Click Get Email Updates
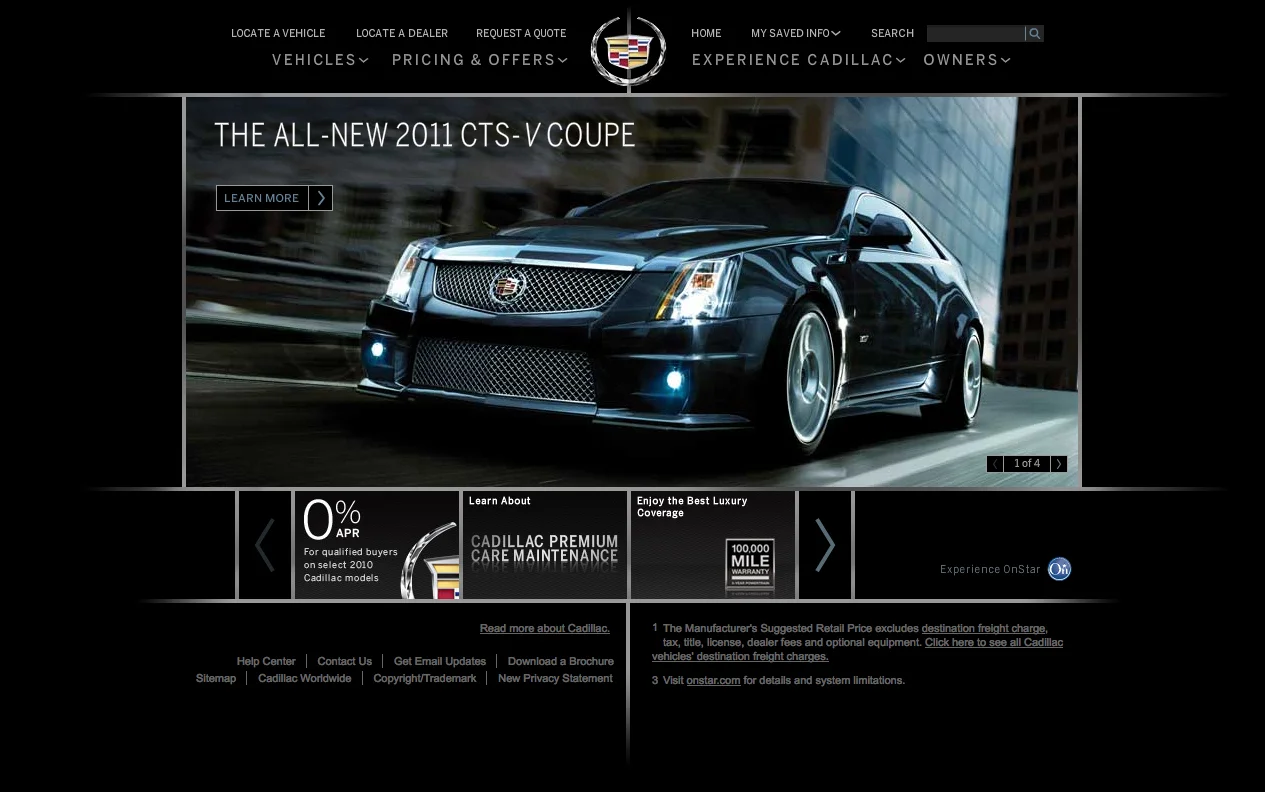The image size is (1265, 792). click(440, 661)
